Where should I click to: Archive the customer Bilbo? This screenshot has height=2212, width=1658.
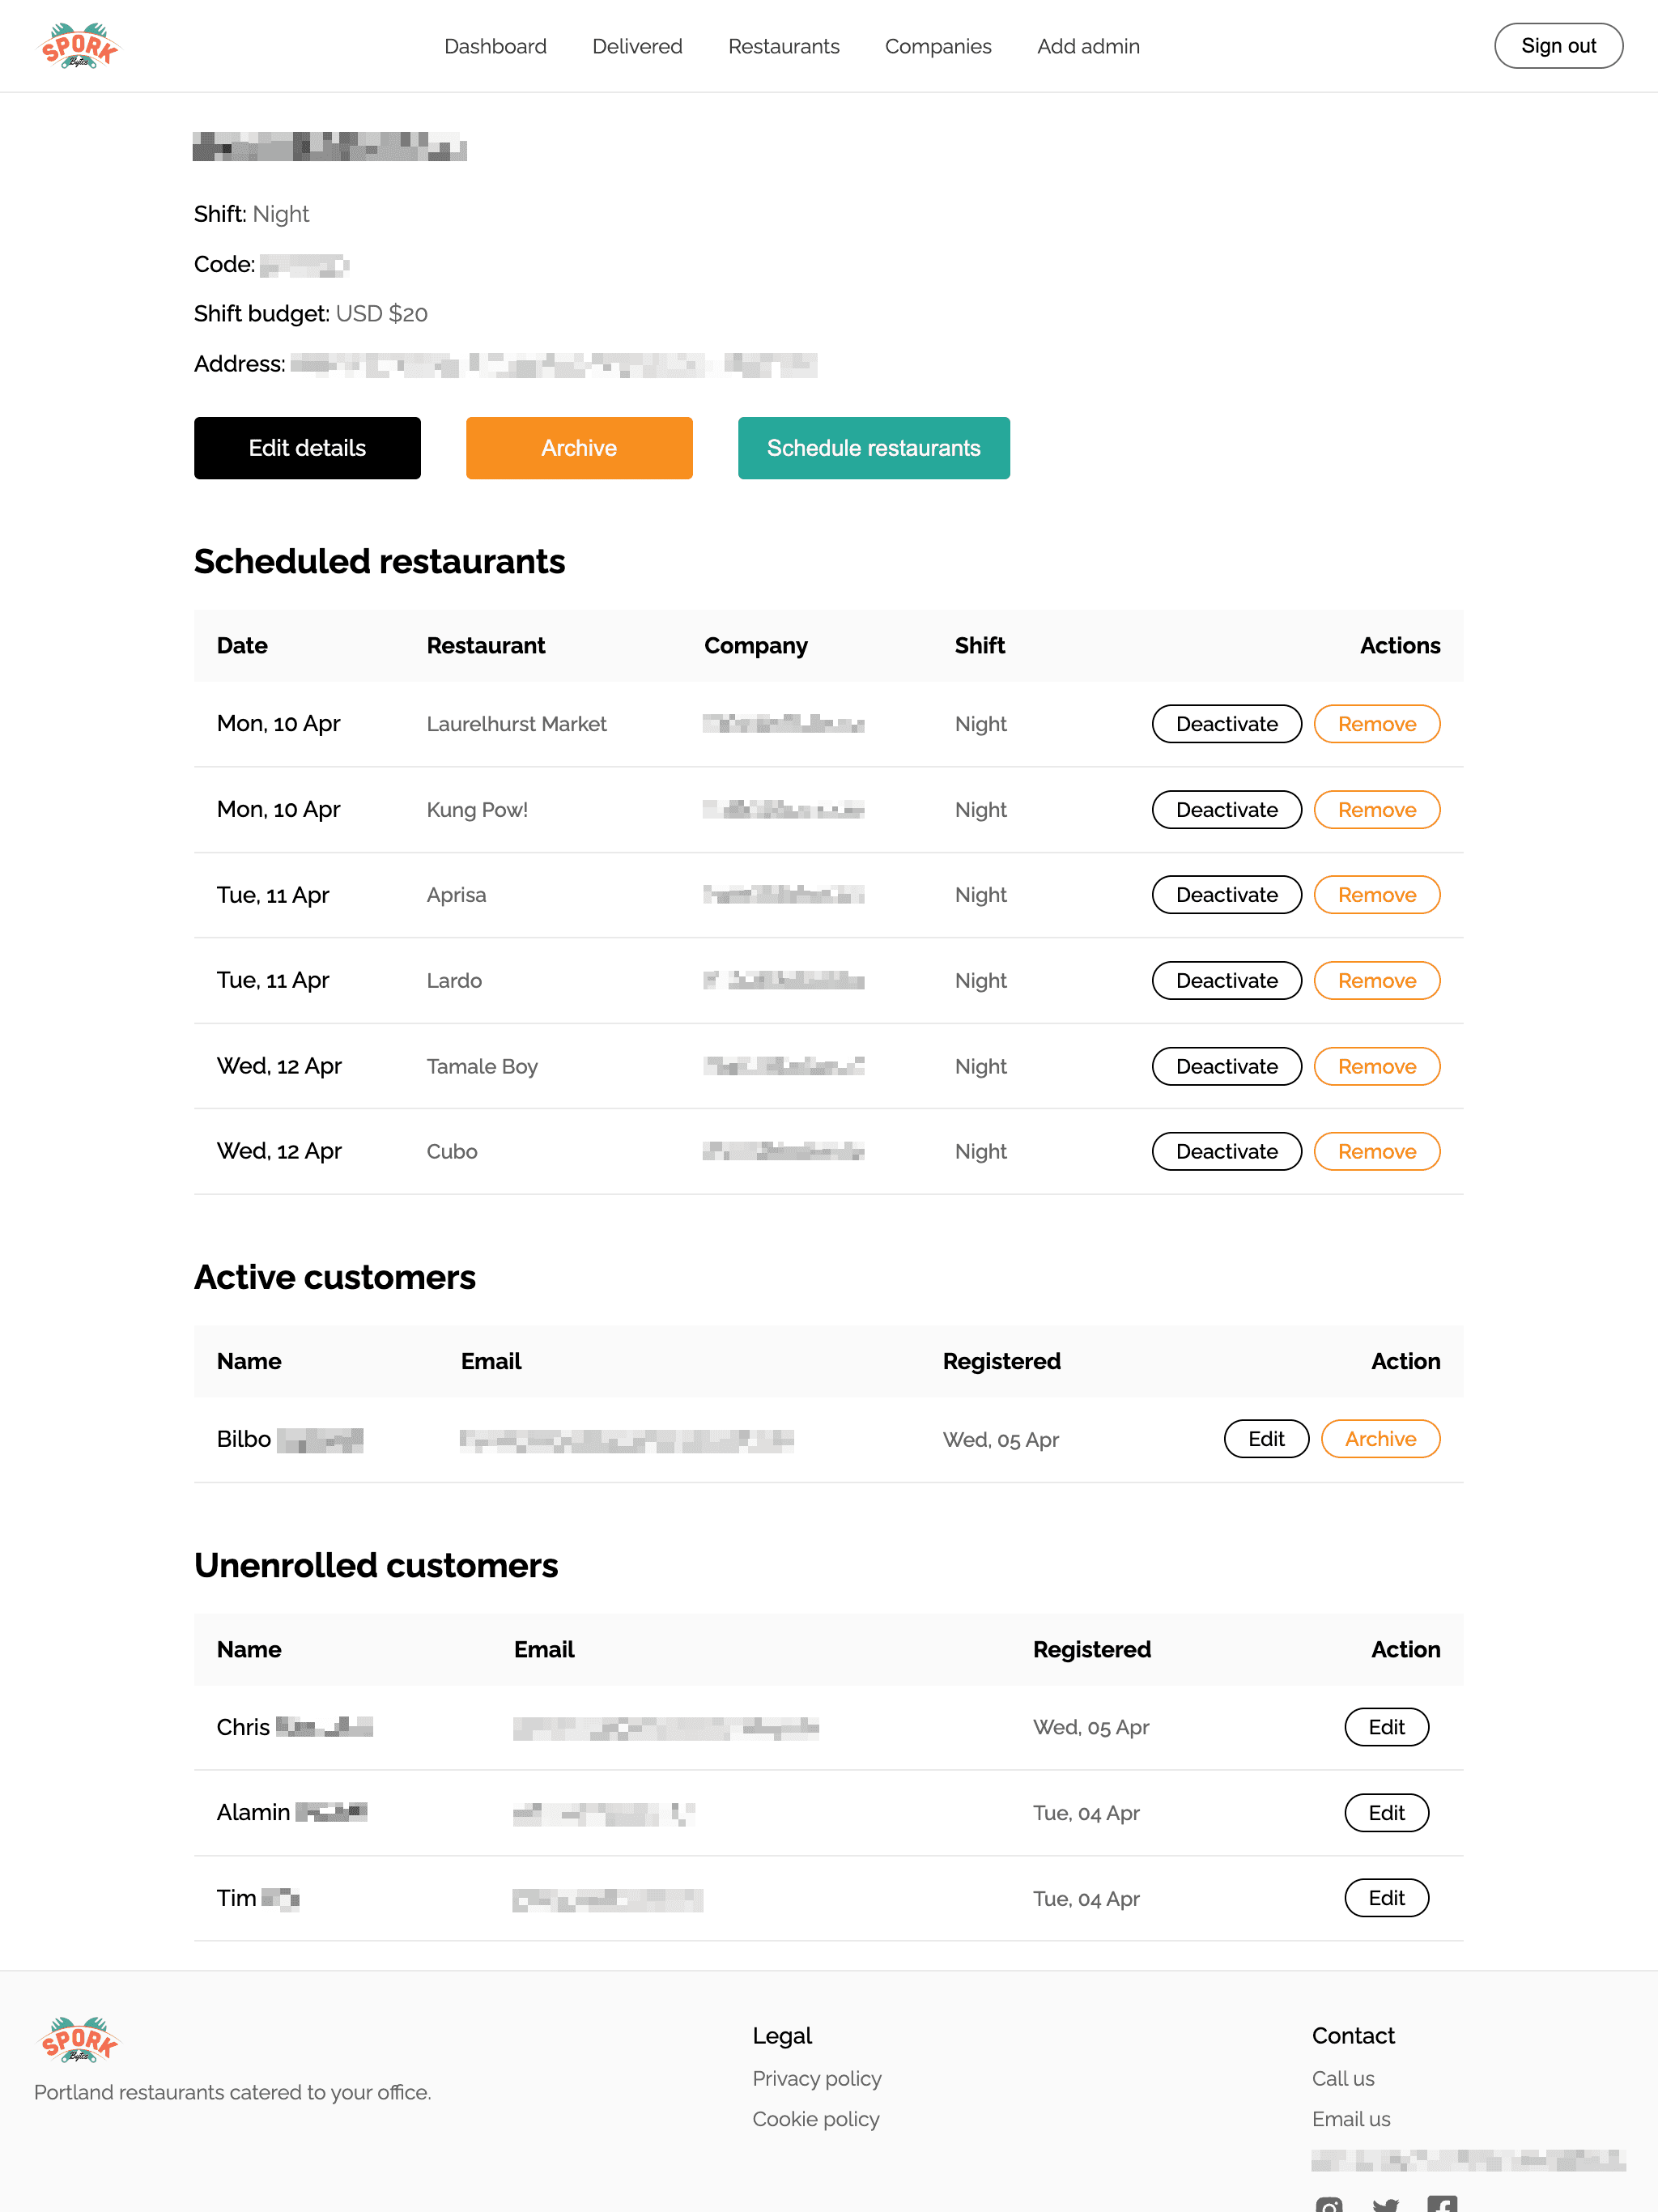[1380, 1439]
